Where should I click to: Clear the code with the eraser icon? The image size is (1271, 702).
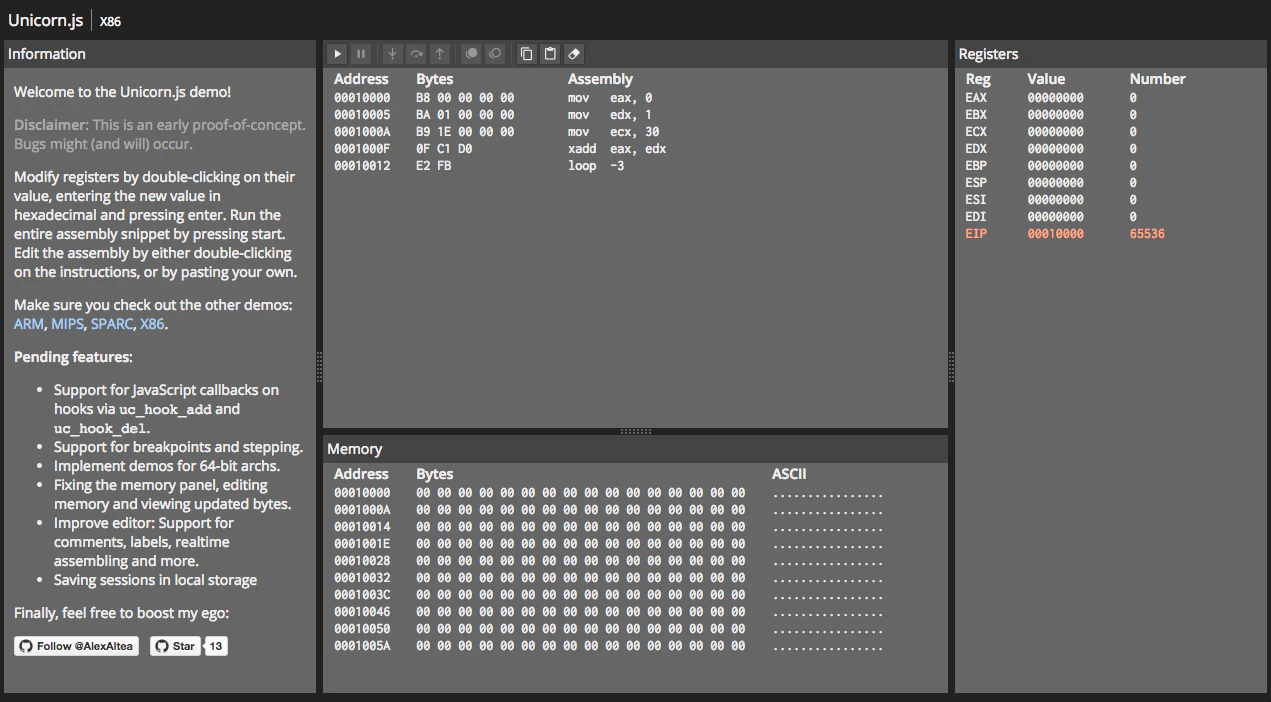click(x=574, y=53)
